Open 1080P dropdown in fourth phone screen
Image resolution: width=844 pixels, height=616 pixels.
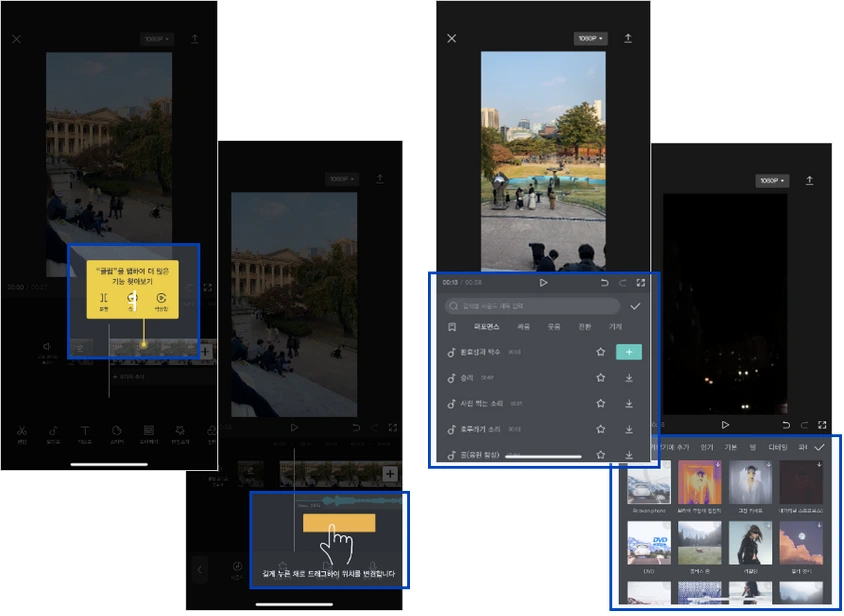click(772, 181)
